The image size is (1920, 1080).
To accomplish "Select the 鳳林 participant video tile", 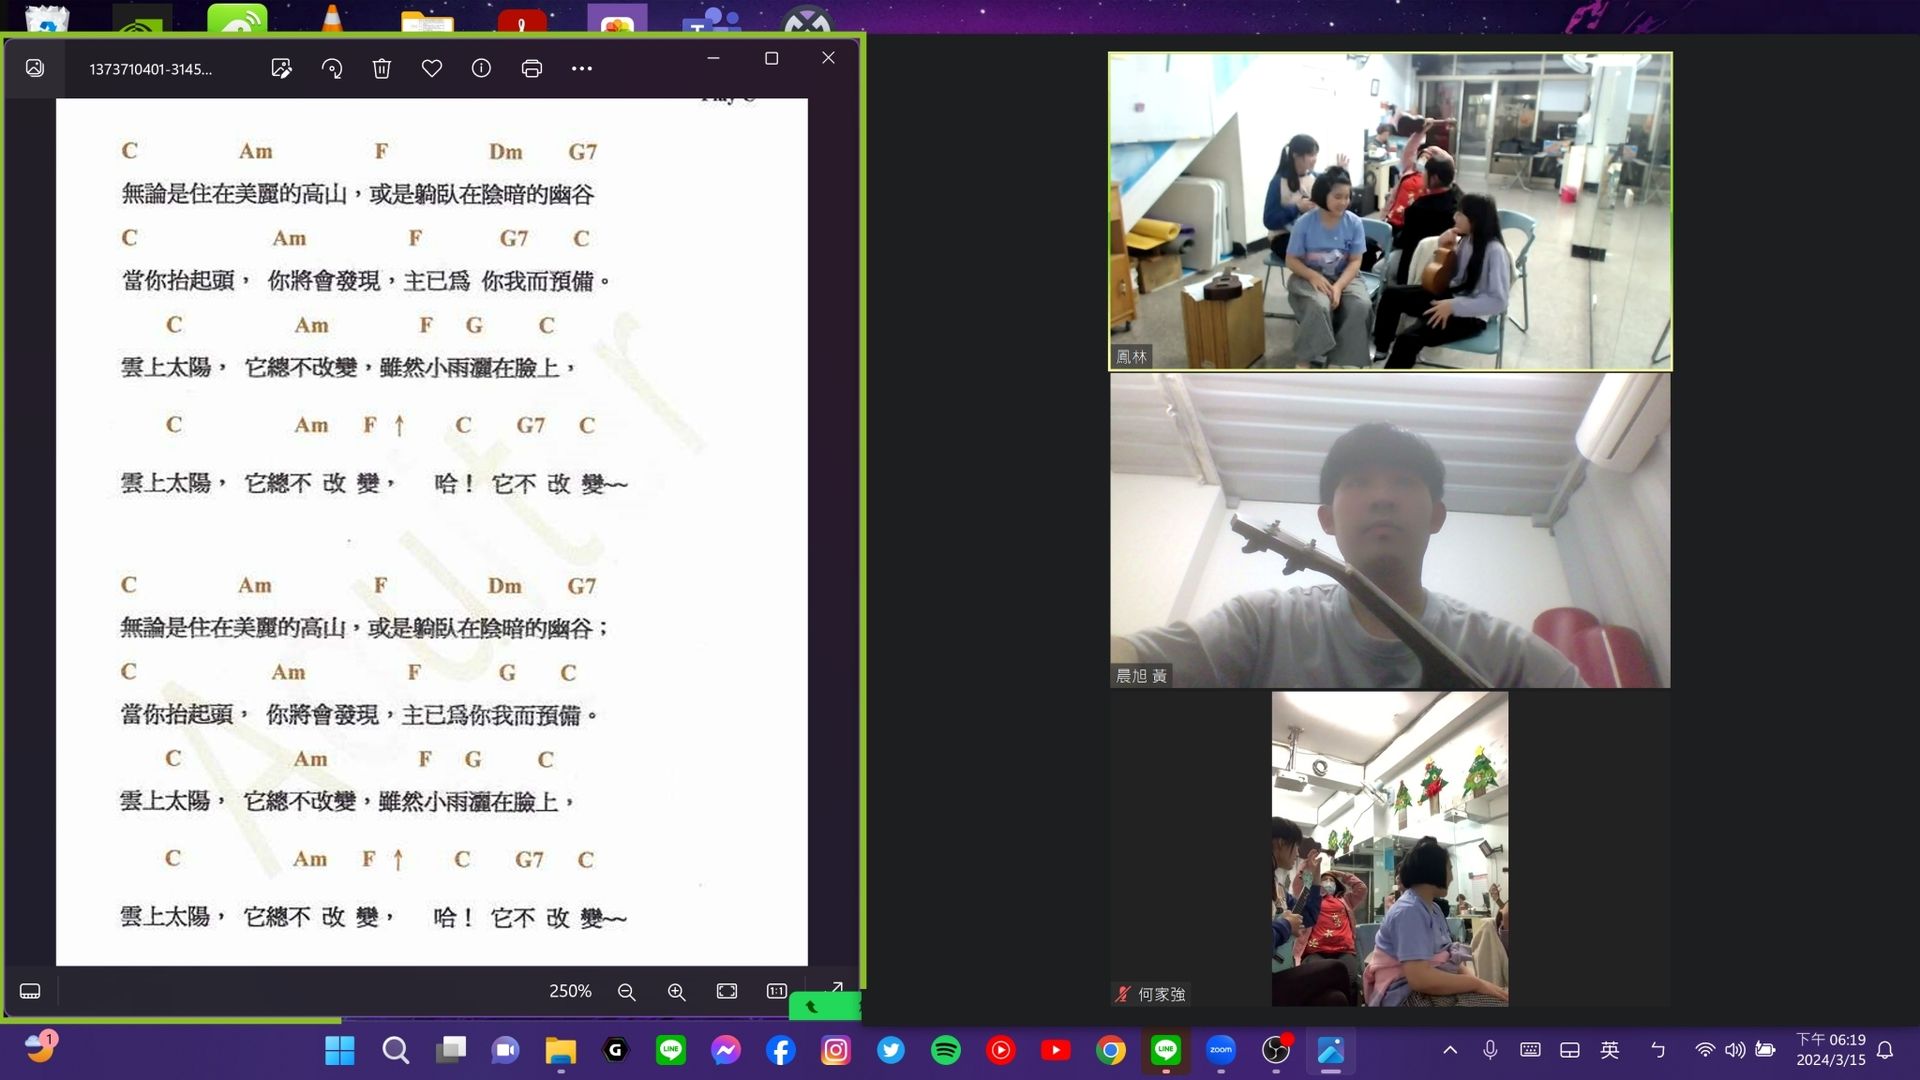I will click(1390, 212).
